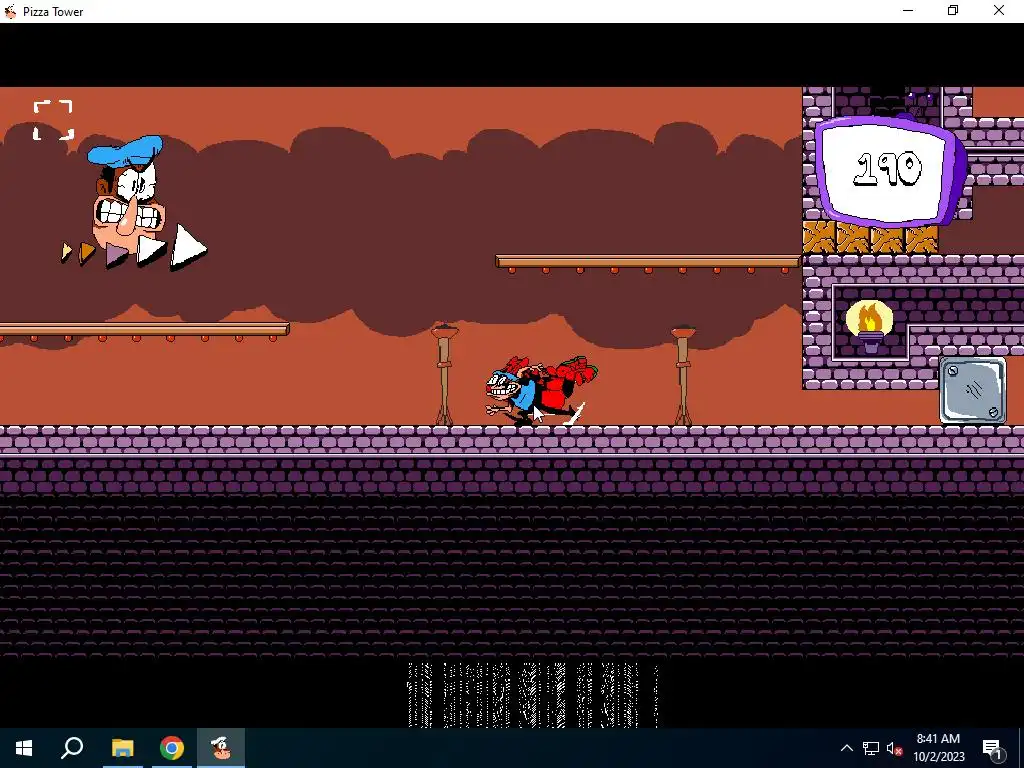Click the purple TV score display showing 190
This screenshot has height=768, width=1024.
click(x=889, y=170)
